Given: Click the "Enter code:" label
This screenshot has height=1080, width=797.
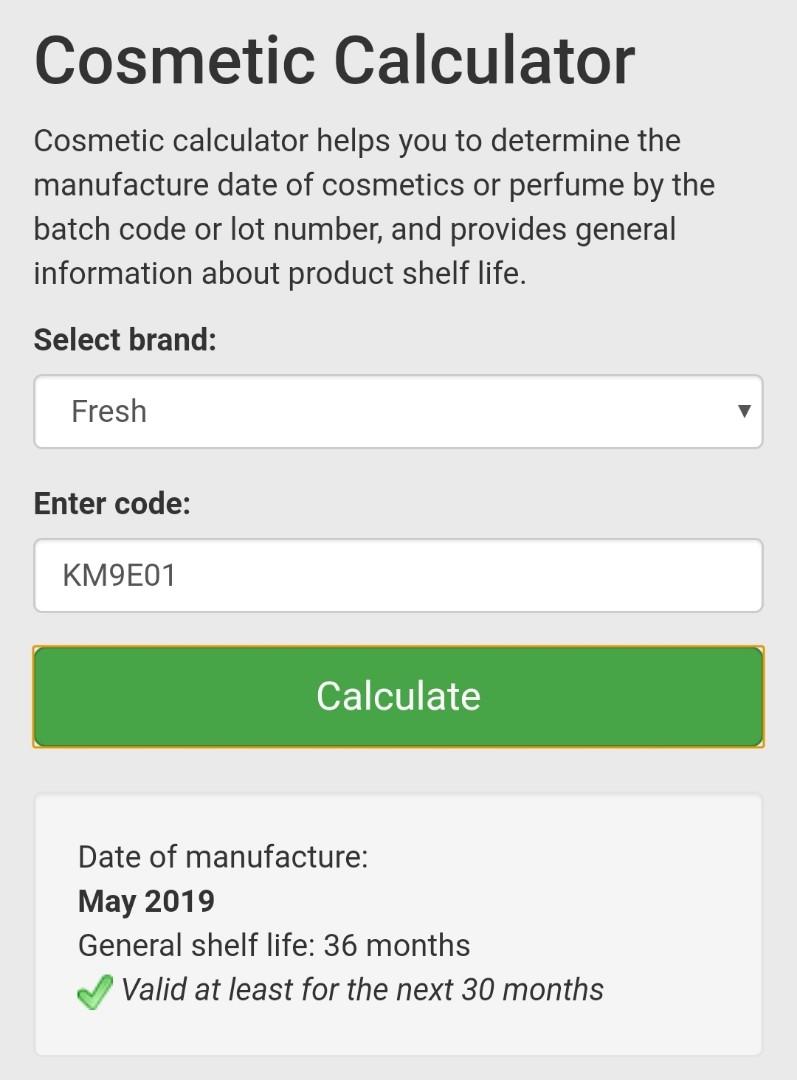Looking at the screenshot, I should click(112, 503).
